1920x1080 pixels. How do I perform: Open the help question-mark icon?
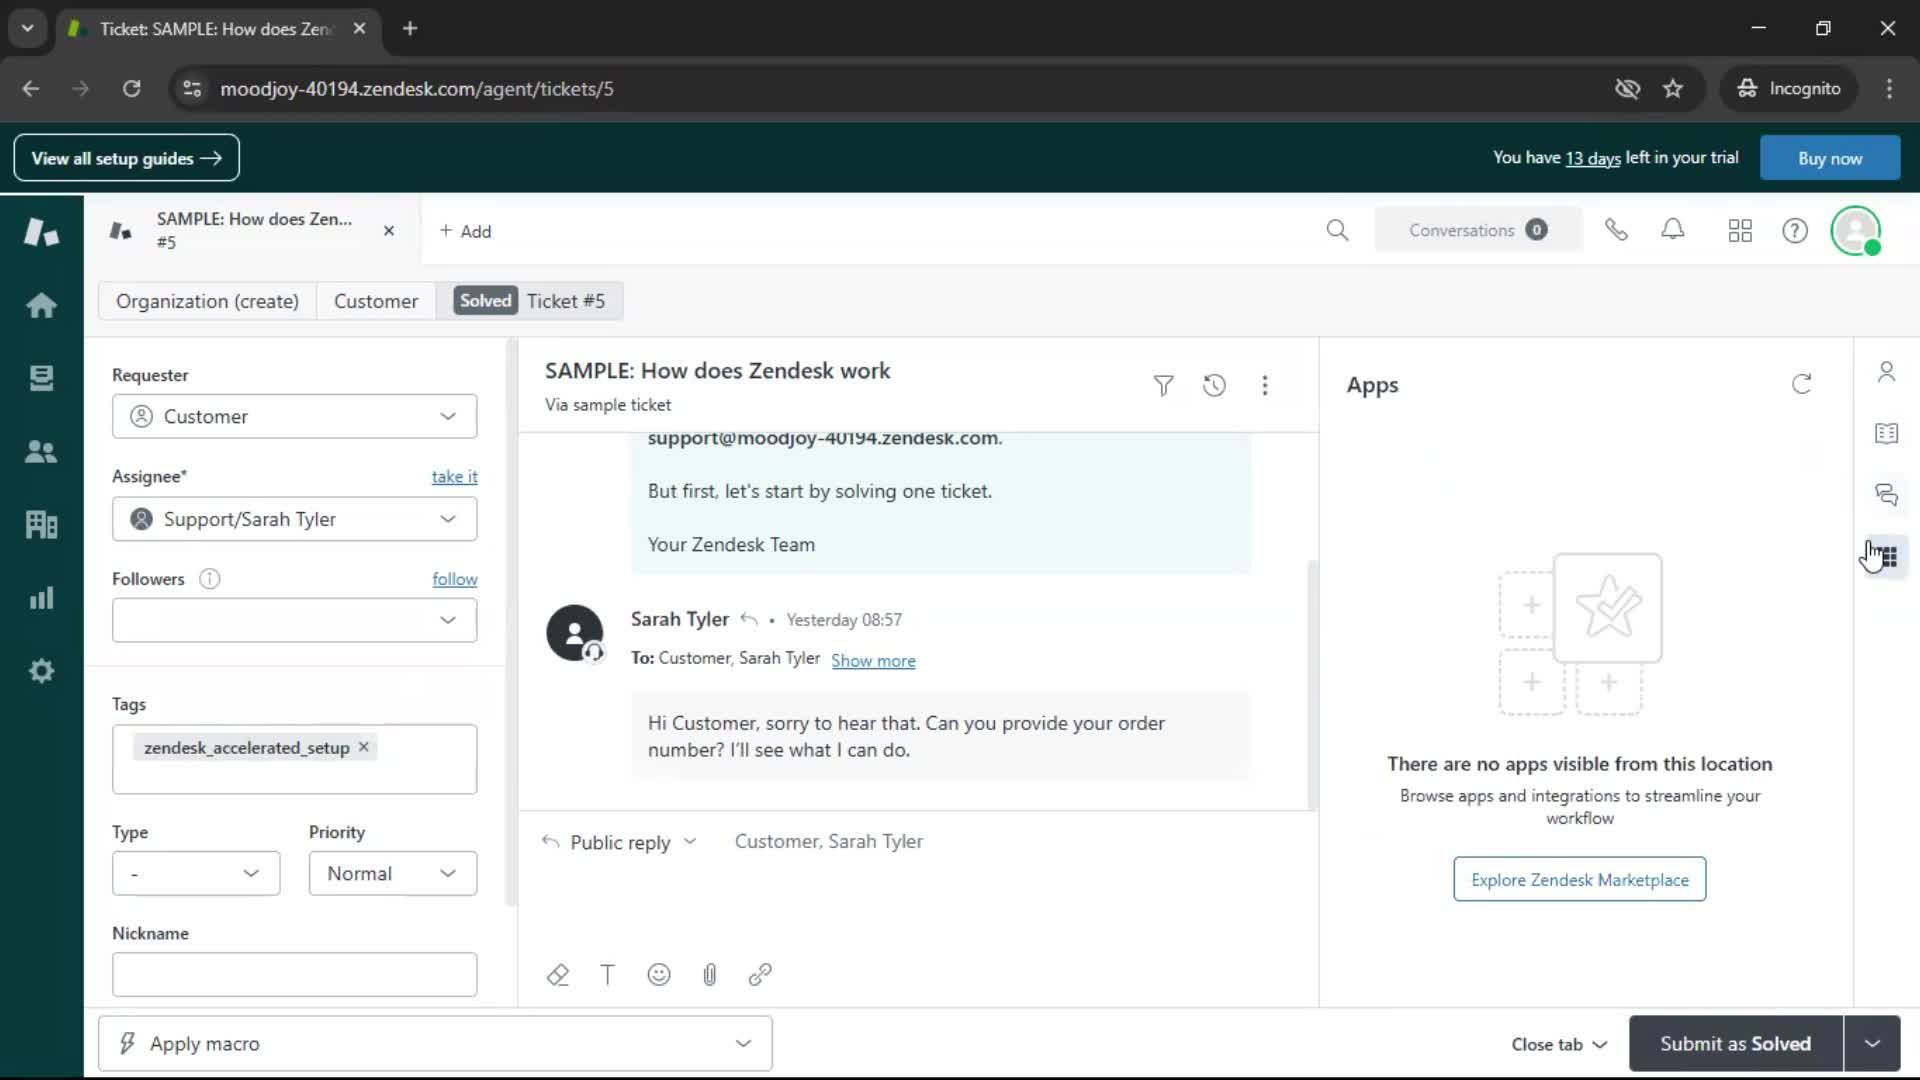[1795, 231]
